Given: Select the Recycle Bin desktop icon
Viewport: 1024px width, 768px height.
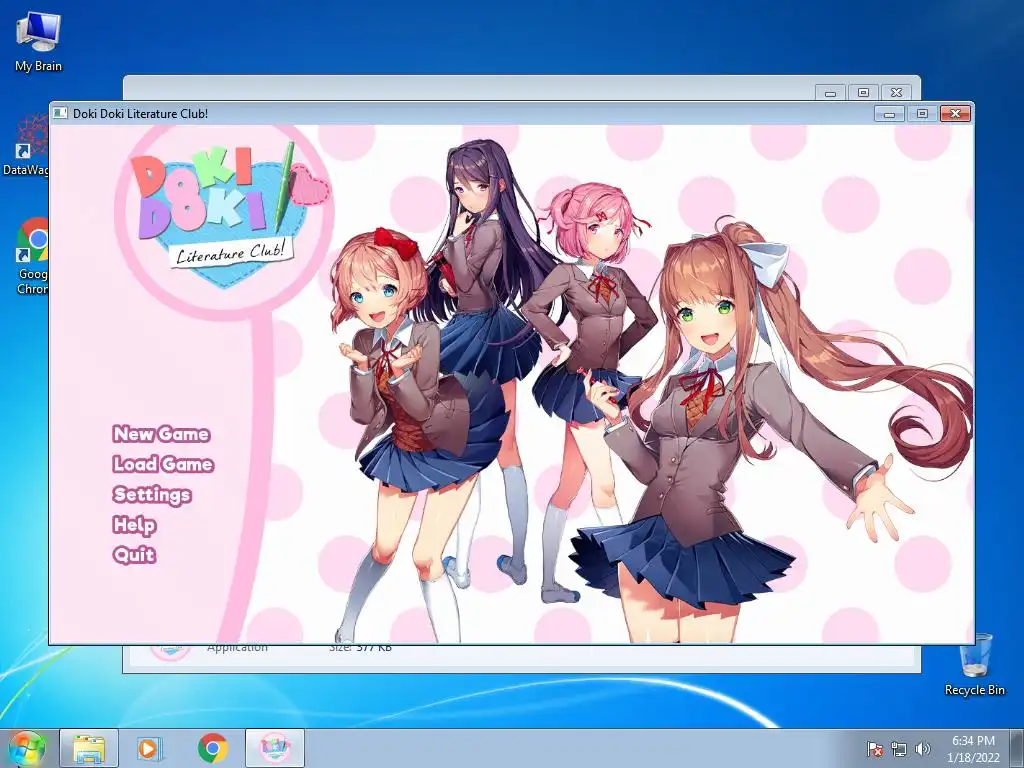Looking at the screenshot, I should point(975,665).
